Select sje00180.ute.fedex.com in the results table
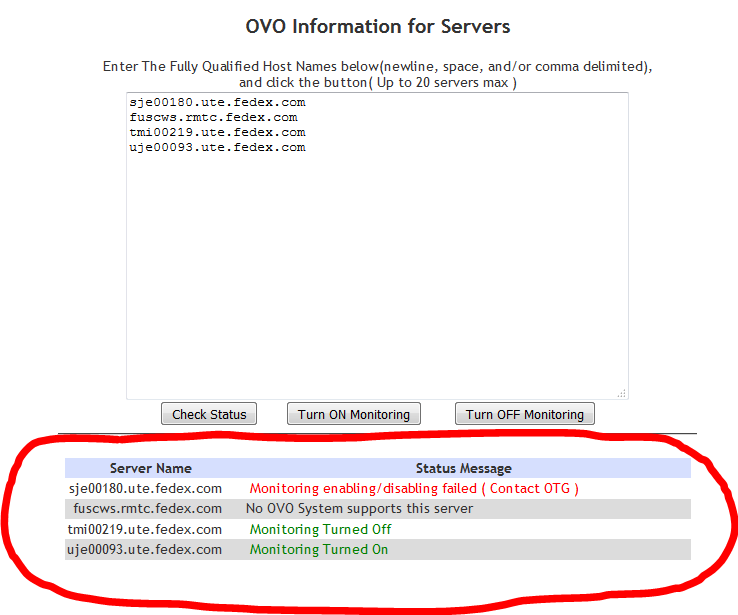This screenshot has height=615, width=738. [x=145, y=489]
